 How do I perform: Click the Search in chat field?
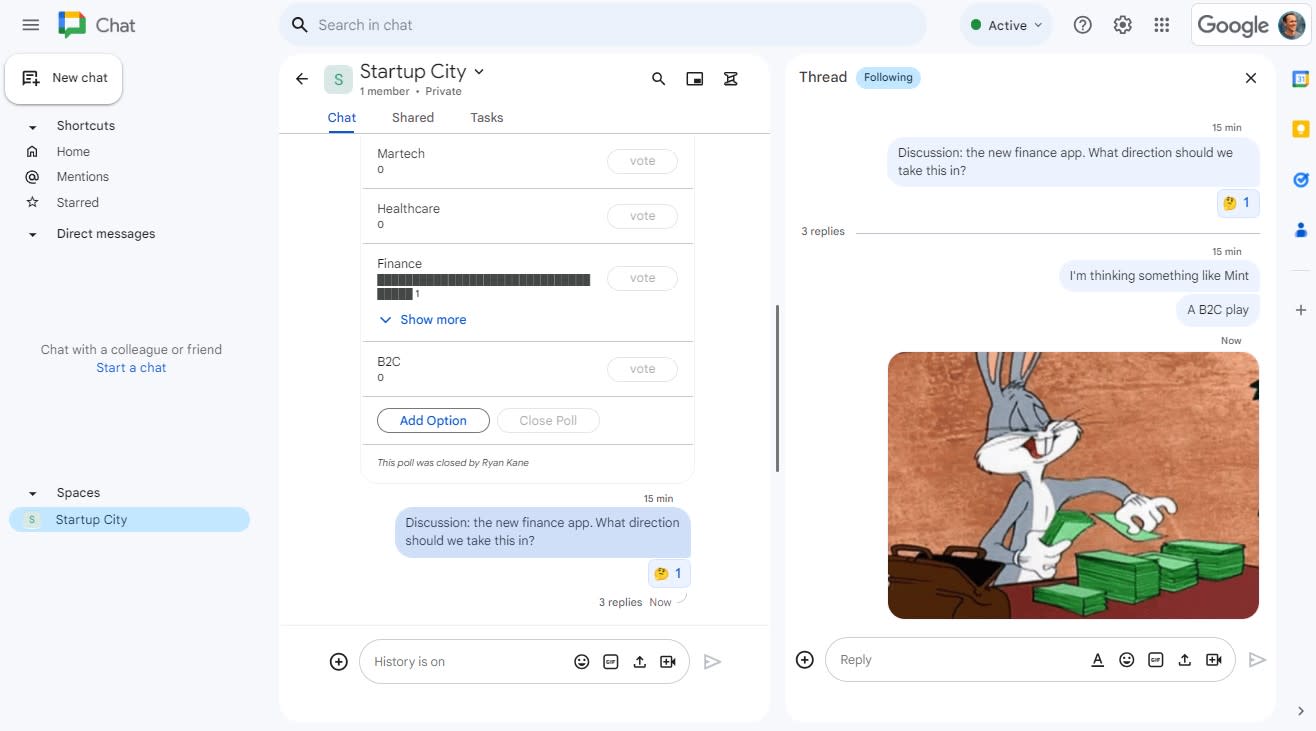pyautogui.click(x=603, y=25)
